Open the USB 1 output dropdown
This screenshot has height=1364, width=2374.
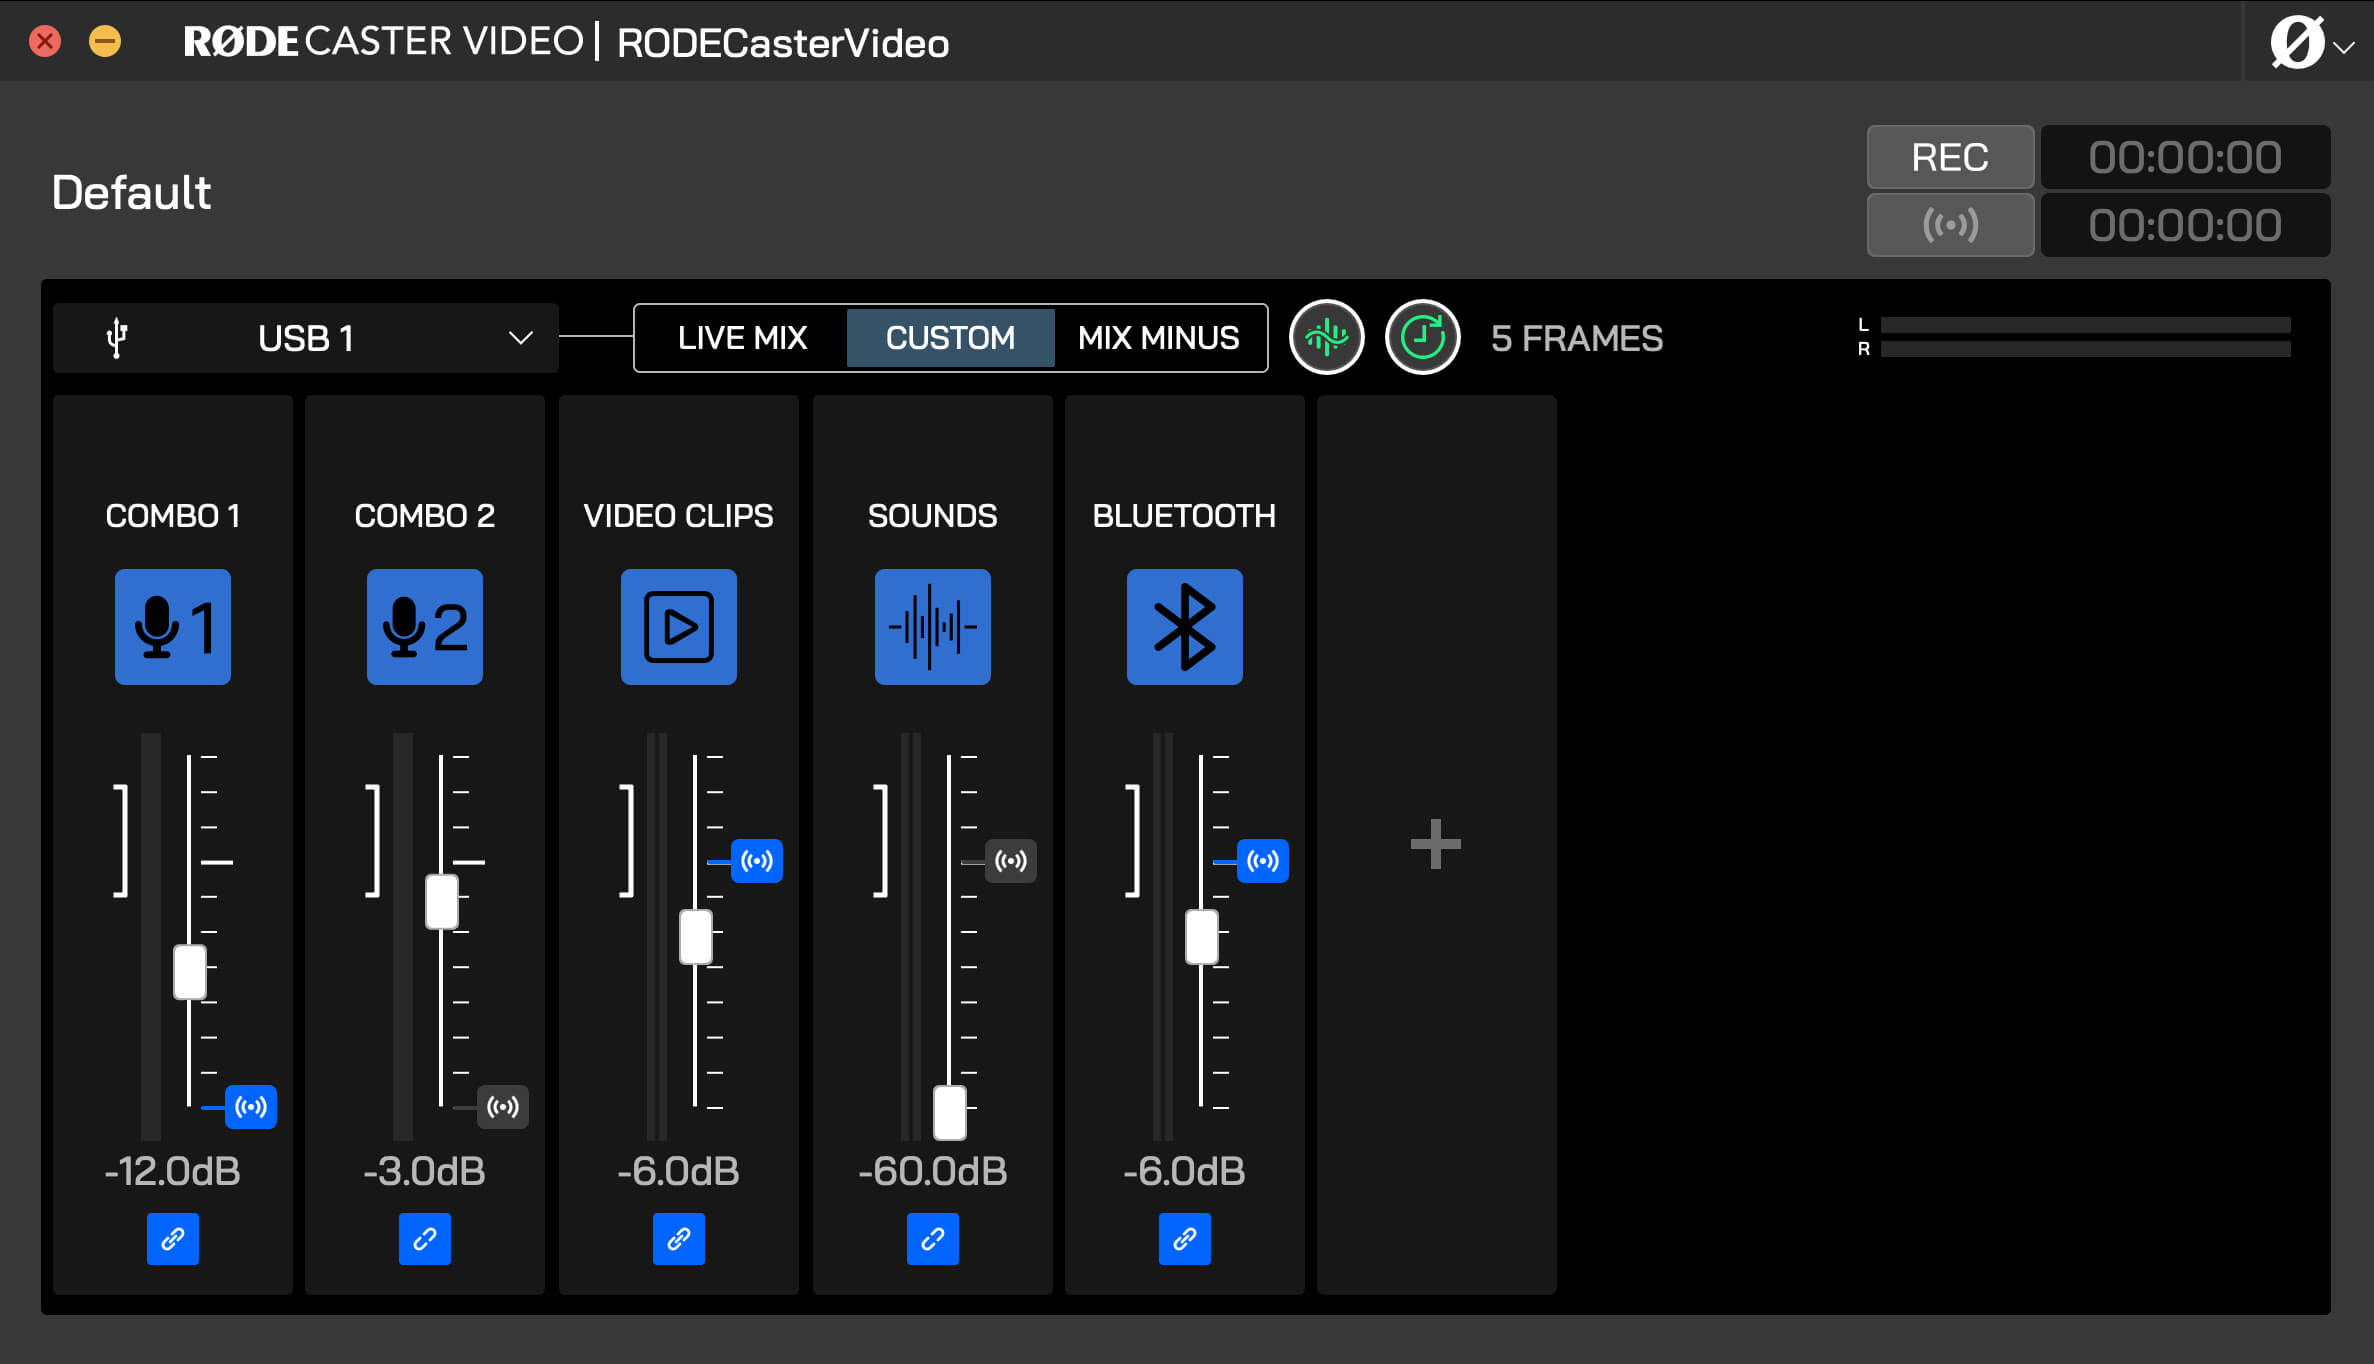click(306, 338)
